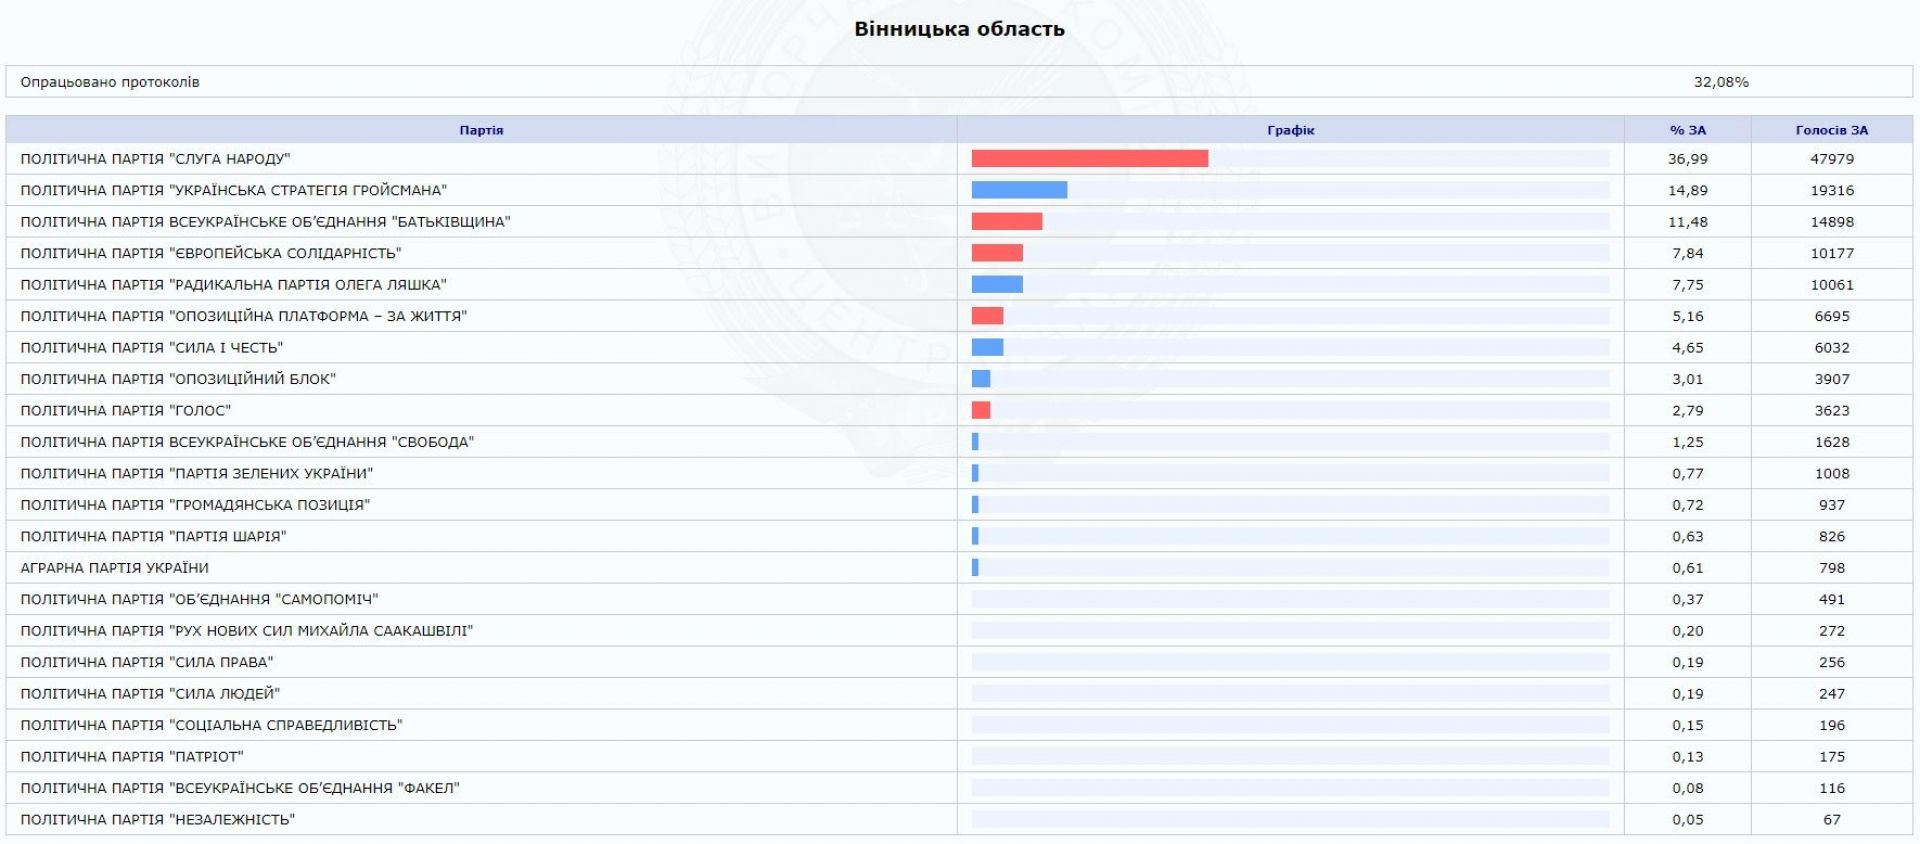The image size is (1920, 844).
Task: Click the "% ЗА" column header
Action: coord(1687,130)
